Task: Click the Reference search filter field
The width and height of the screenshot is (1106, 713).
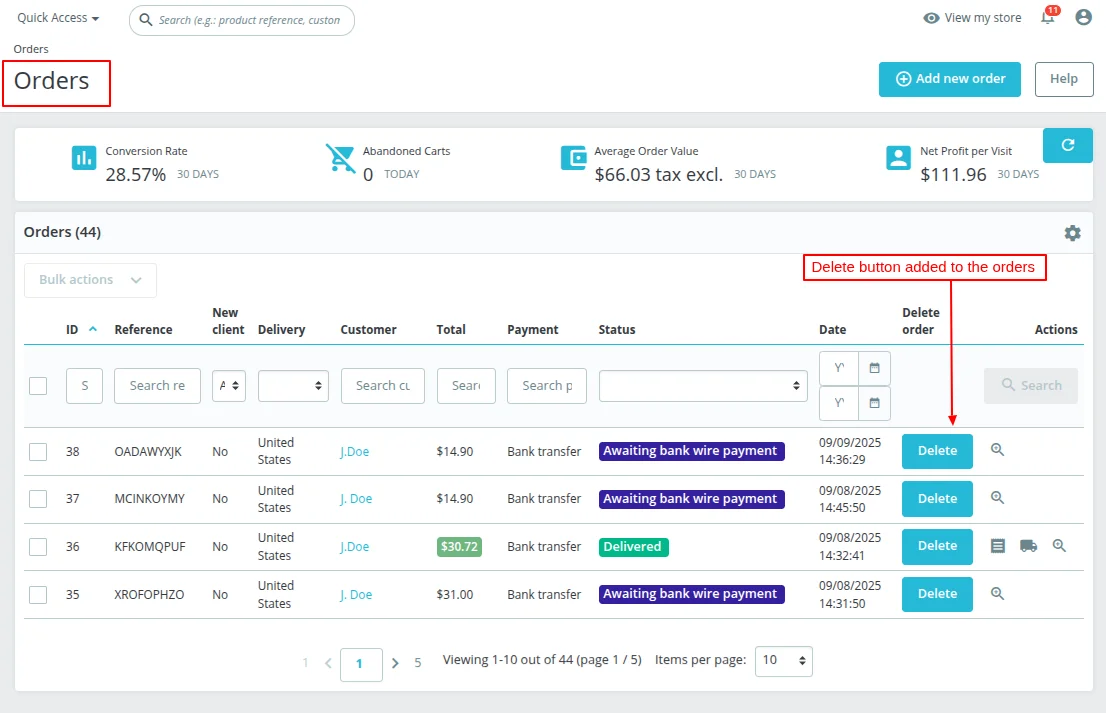Action: tap(157, 386)
